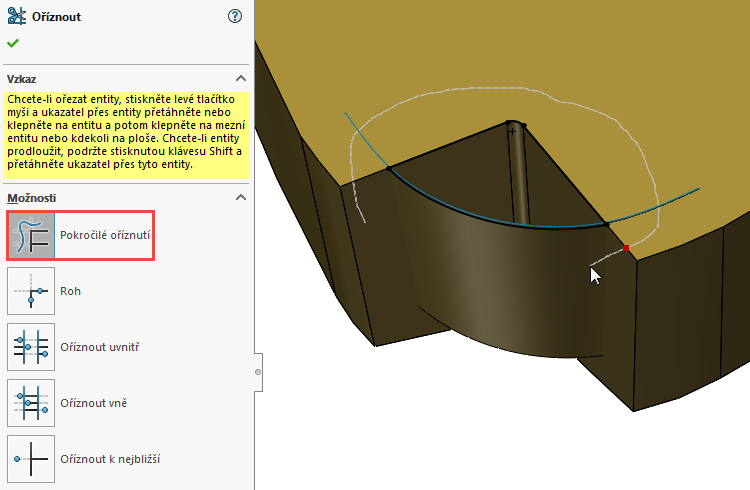Confirm trim with the green checkmark
Image resolution: width=750 pixels, height=490 pixels.
13,43
